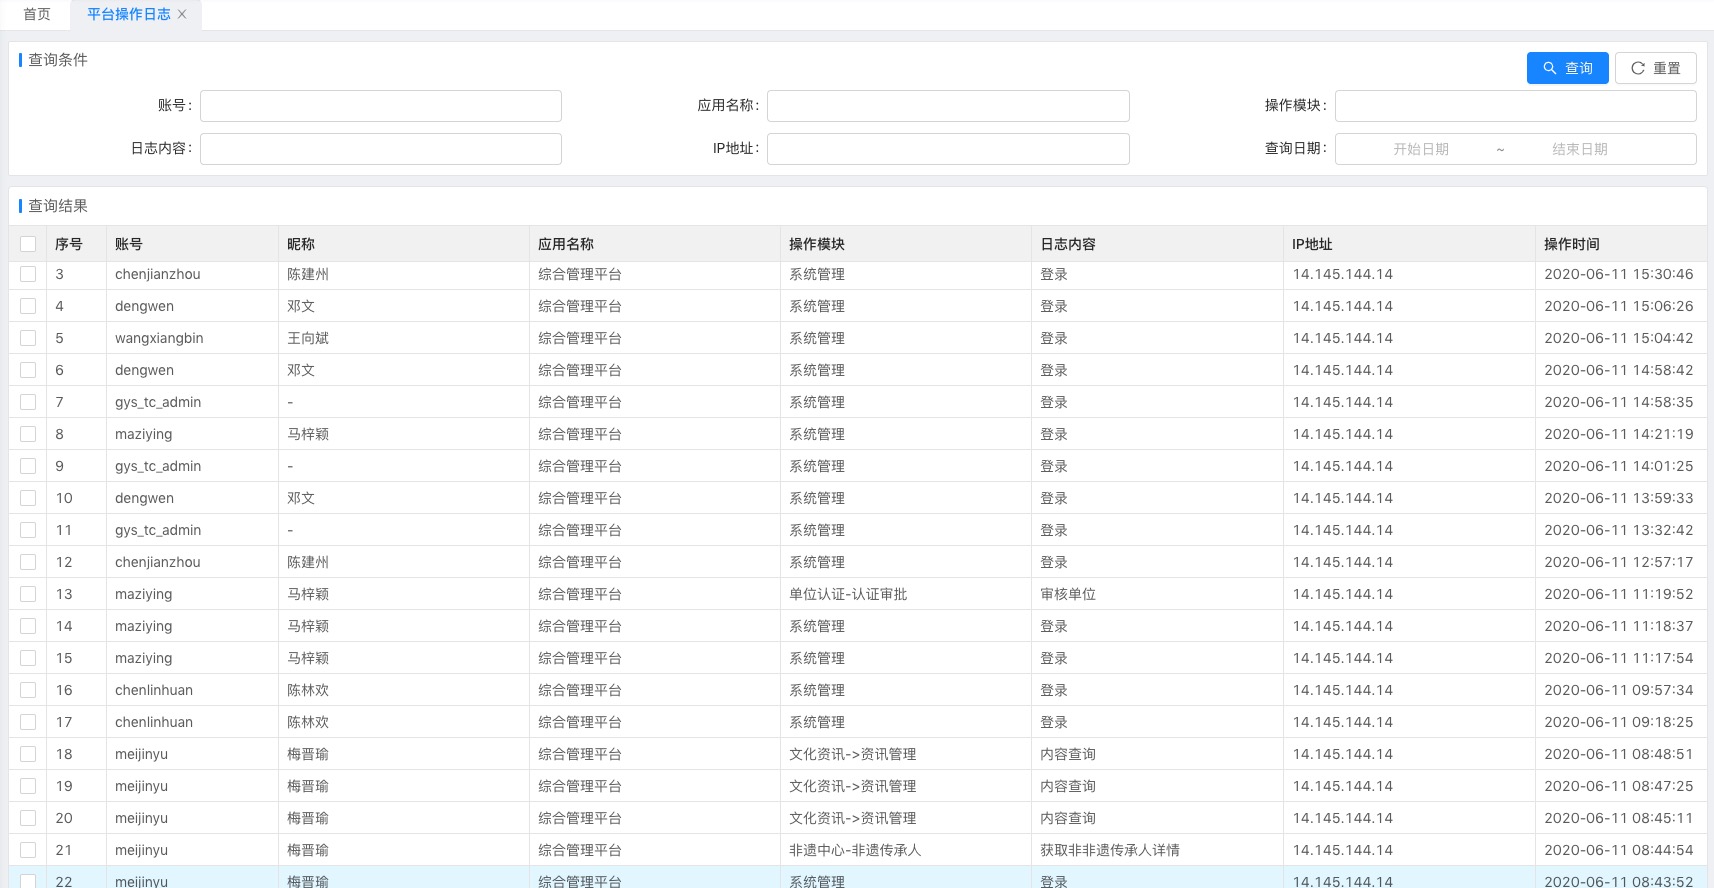Click nickname 邓文 in row 10
The width and height of the screenshot is (1714, 888).
[301, 498]
